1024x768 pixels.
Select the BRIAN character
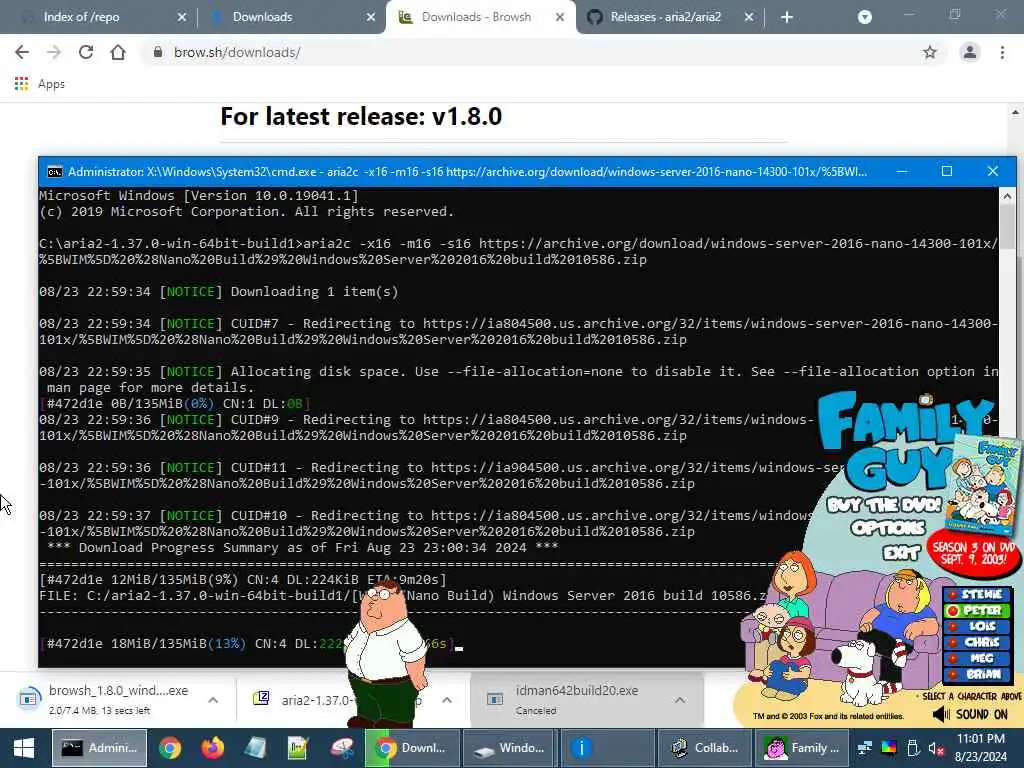tap(976, 674)
